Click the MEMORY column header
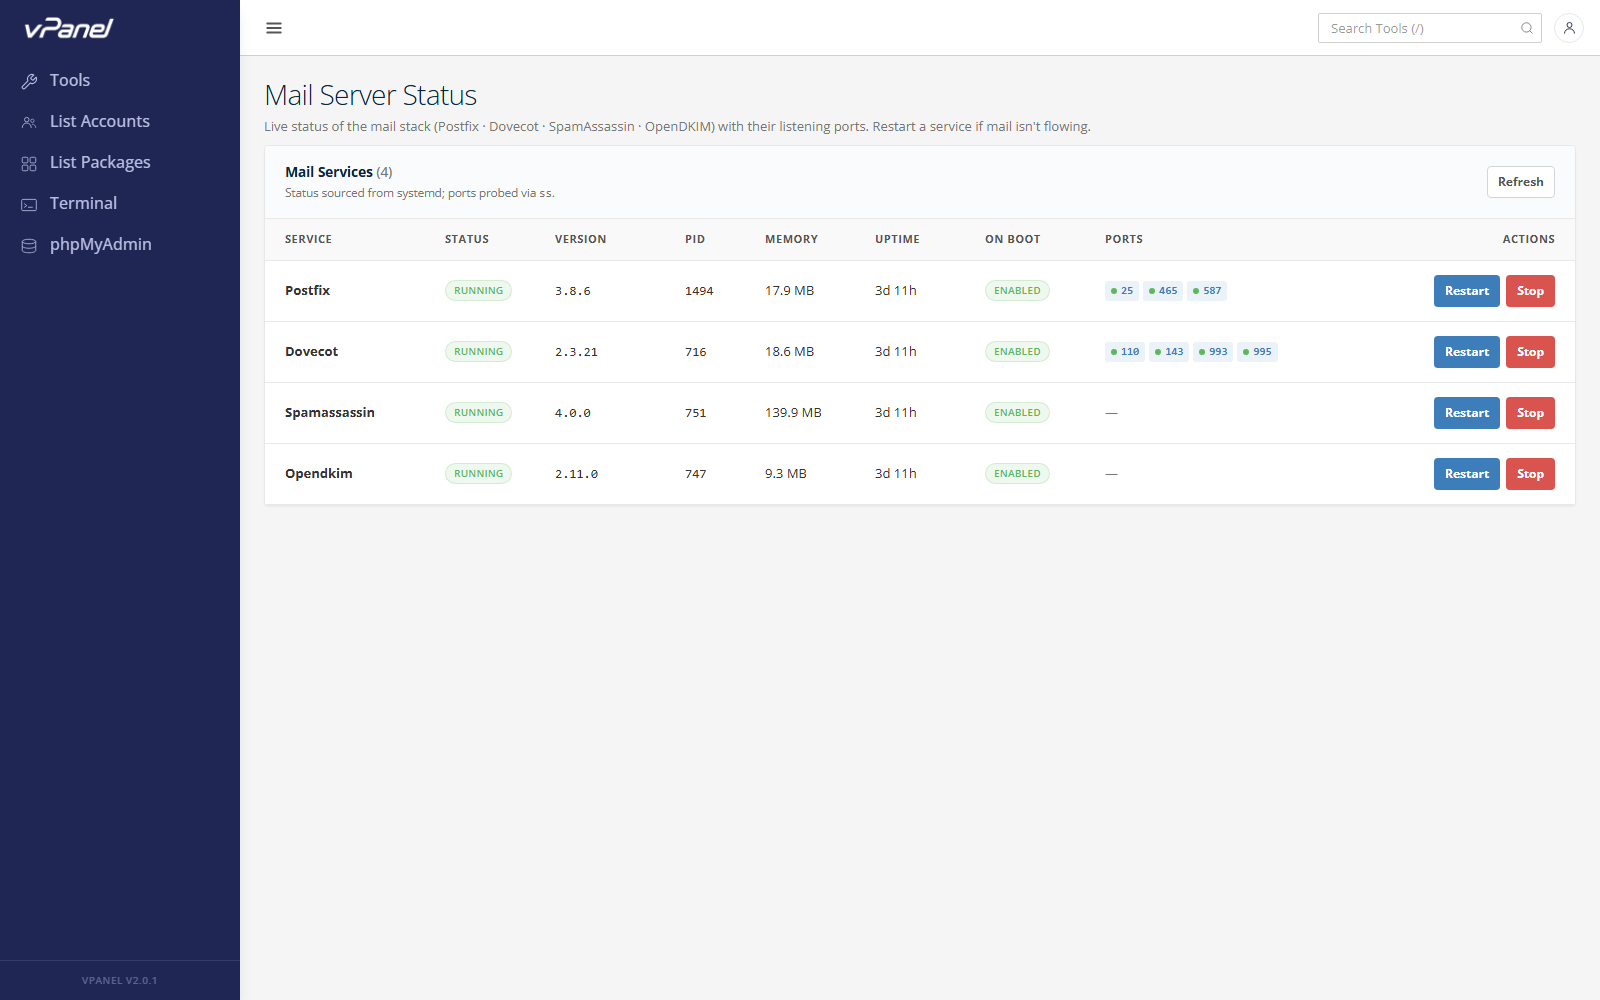 tap(791, 239)
